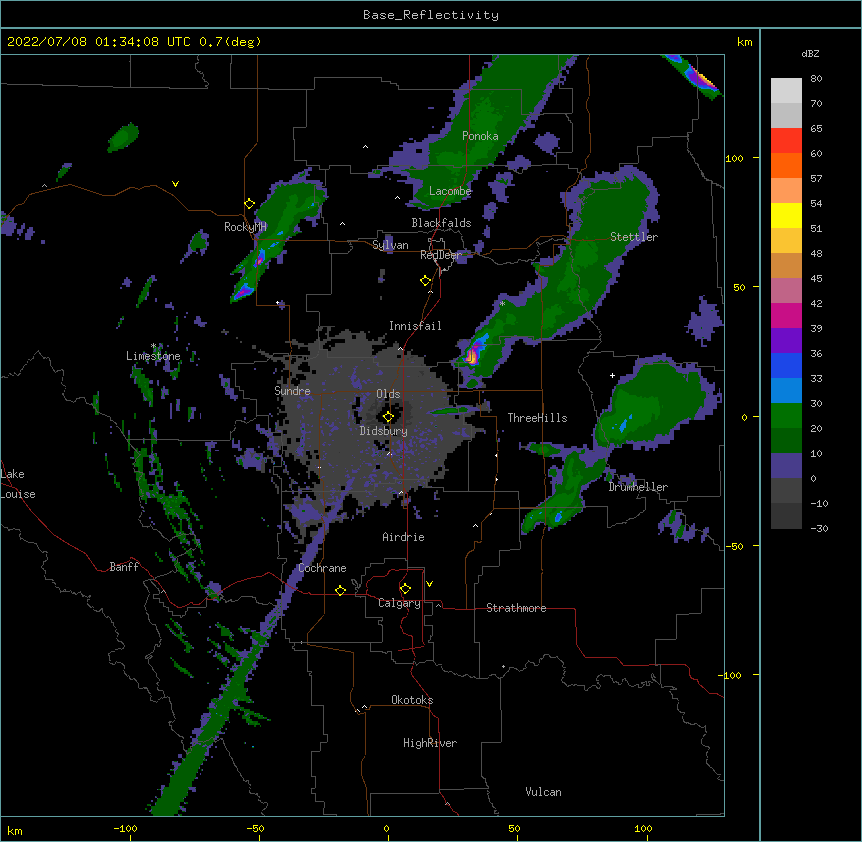Image resolution: width=862 pixels, height=842 pixels.
Task: Click the Calgary city label
Action: pyautogui.click(x=399, y=603)
